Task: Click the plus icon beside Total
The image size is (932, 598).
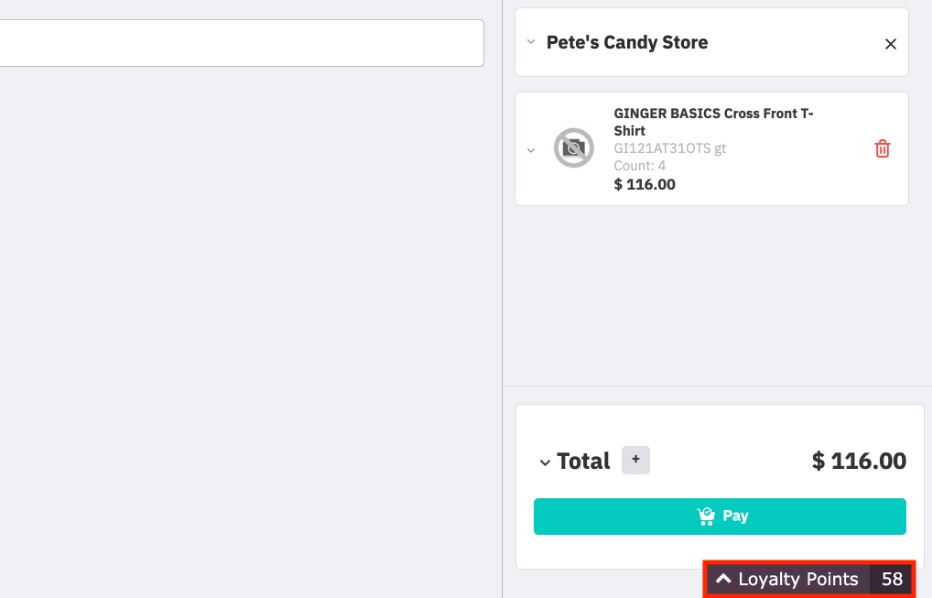Action: (x=635, y=459)
